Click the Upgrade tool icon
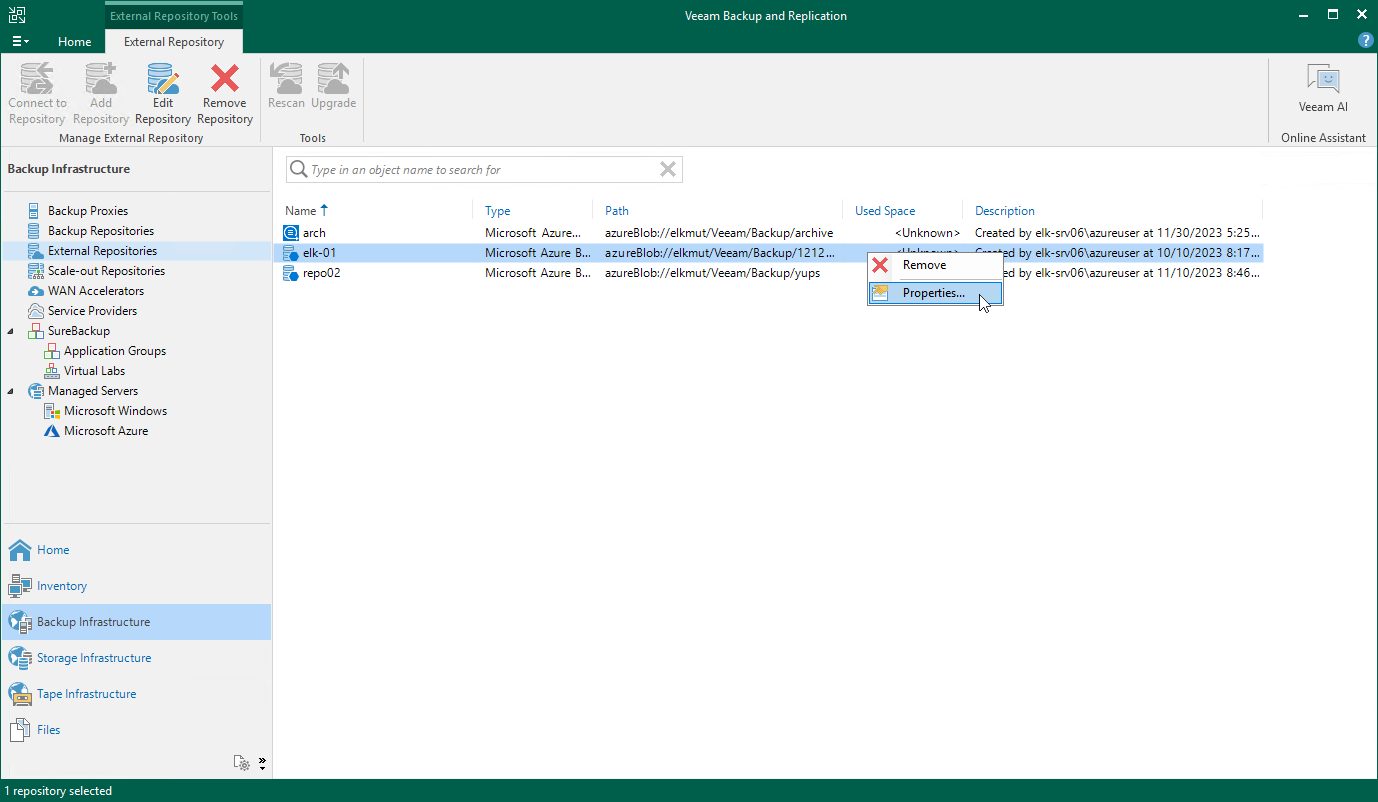The image size is (1378, 802). [x=333, y=78]
